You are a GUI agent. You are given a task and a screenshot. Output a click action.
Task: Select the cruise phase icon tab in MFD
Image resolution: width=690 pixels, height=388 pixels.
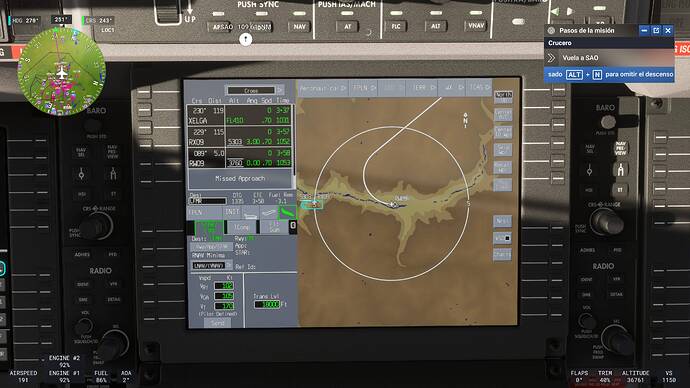pos(268,213)
